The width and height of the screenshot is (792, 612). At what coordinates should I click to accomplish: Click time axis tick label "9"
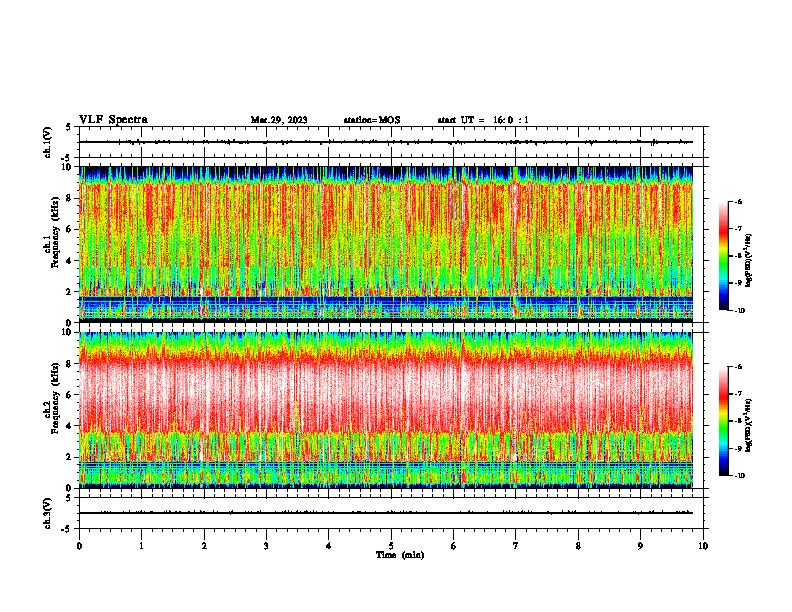tap(640, 546)
